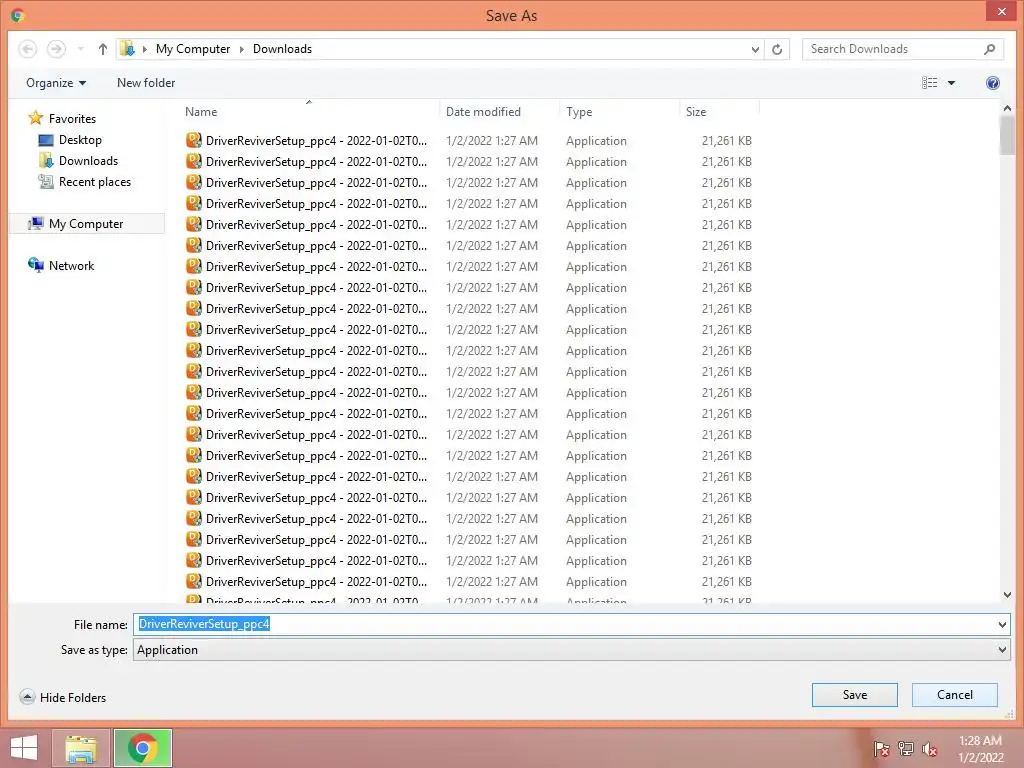Select Network in navigation pane

71,266
